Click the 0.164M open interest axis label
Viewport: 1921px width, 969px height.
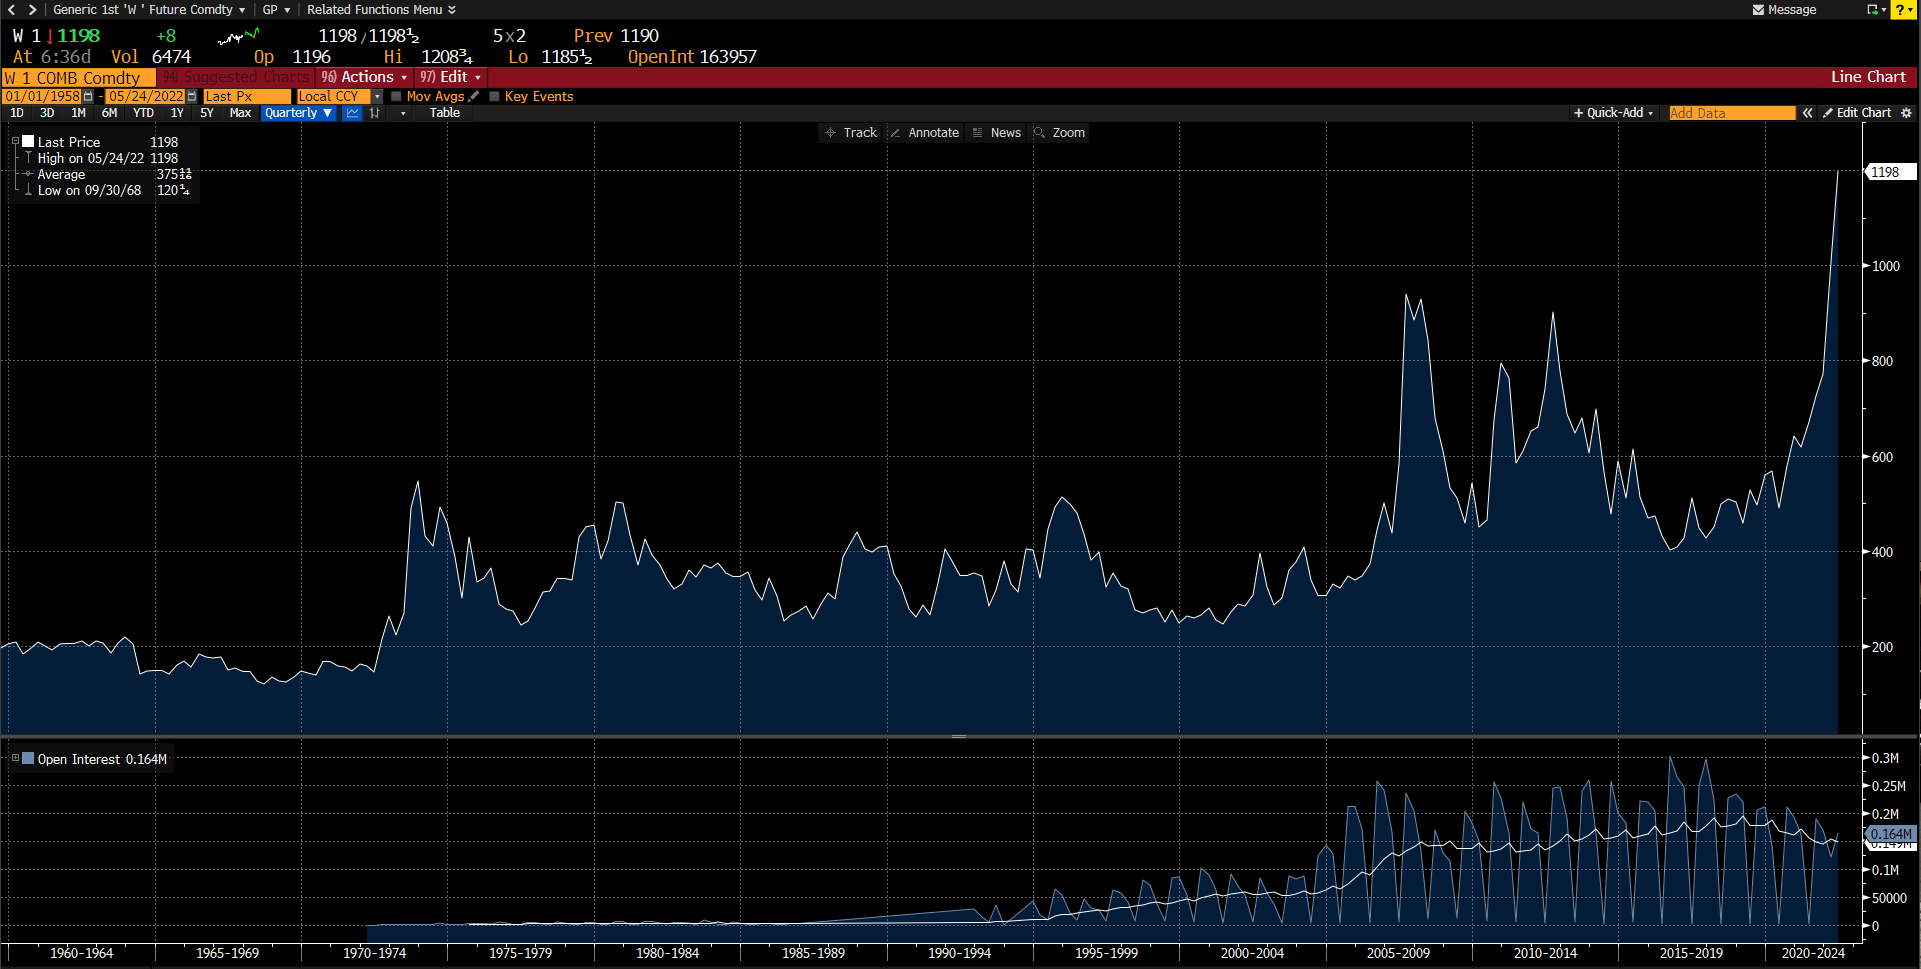tap(1890, 834)
